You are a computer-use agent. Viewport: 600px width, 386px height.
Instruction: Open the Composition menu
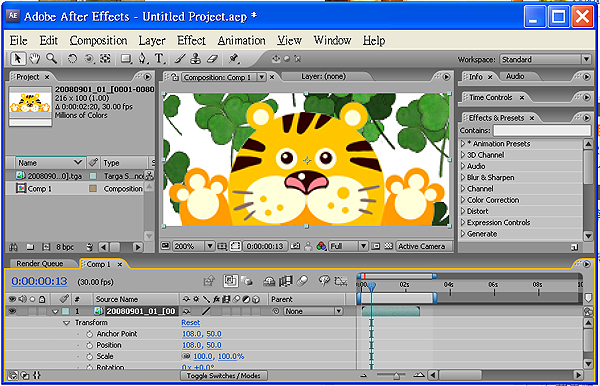tap(98, 41)
